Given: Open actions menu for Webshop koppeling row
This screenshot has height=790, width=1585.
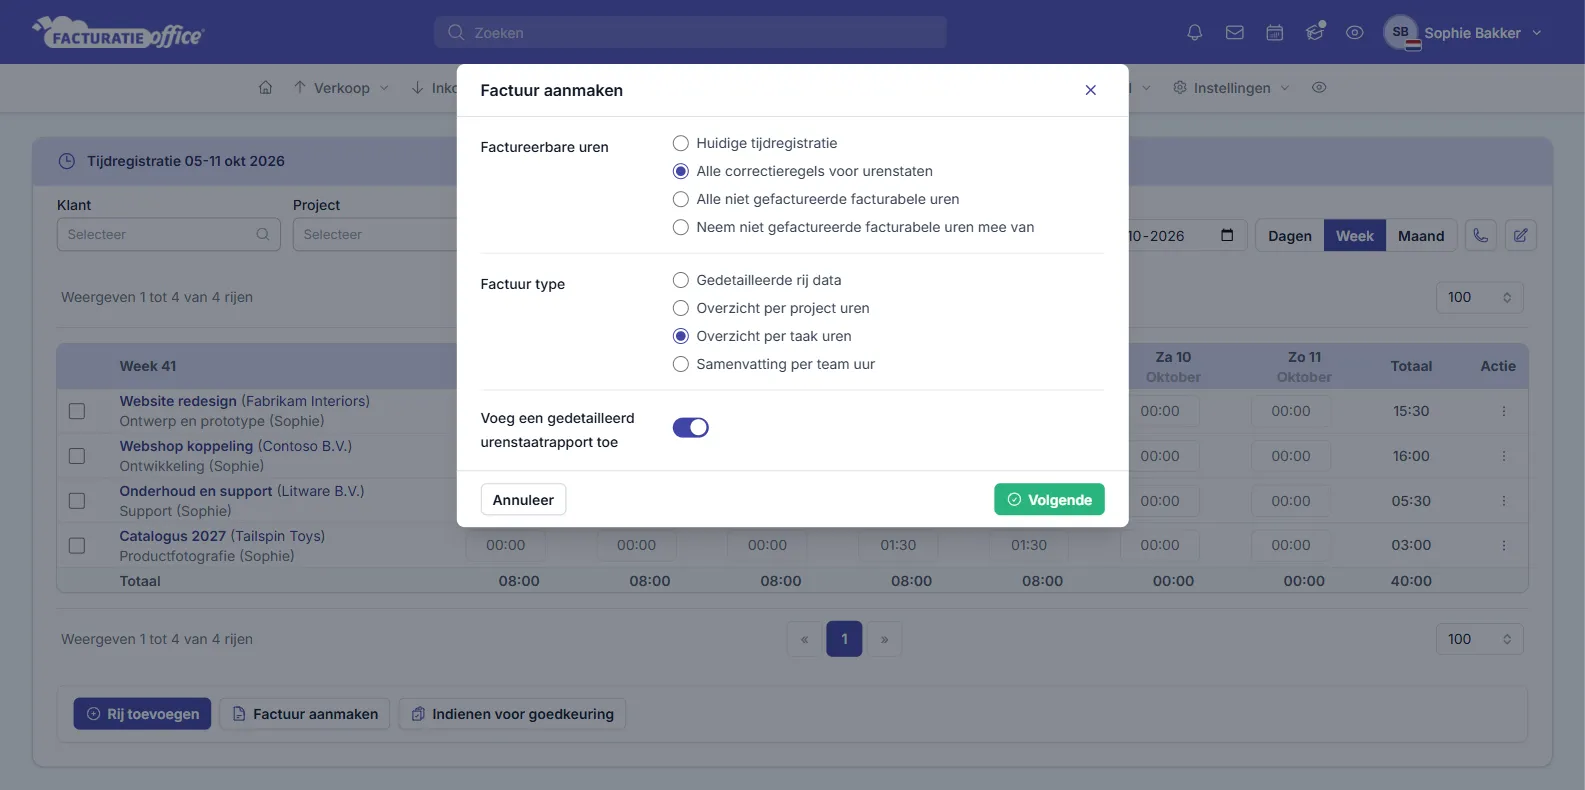Looking at the screenshot, I should (x=1503, y=456).
